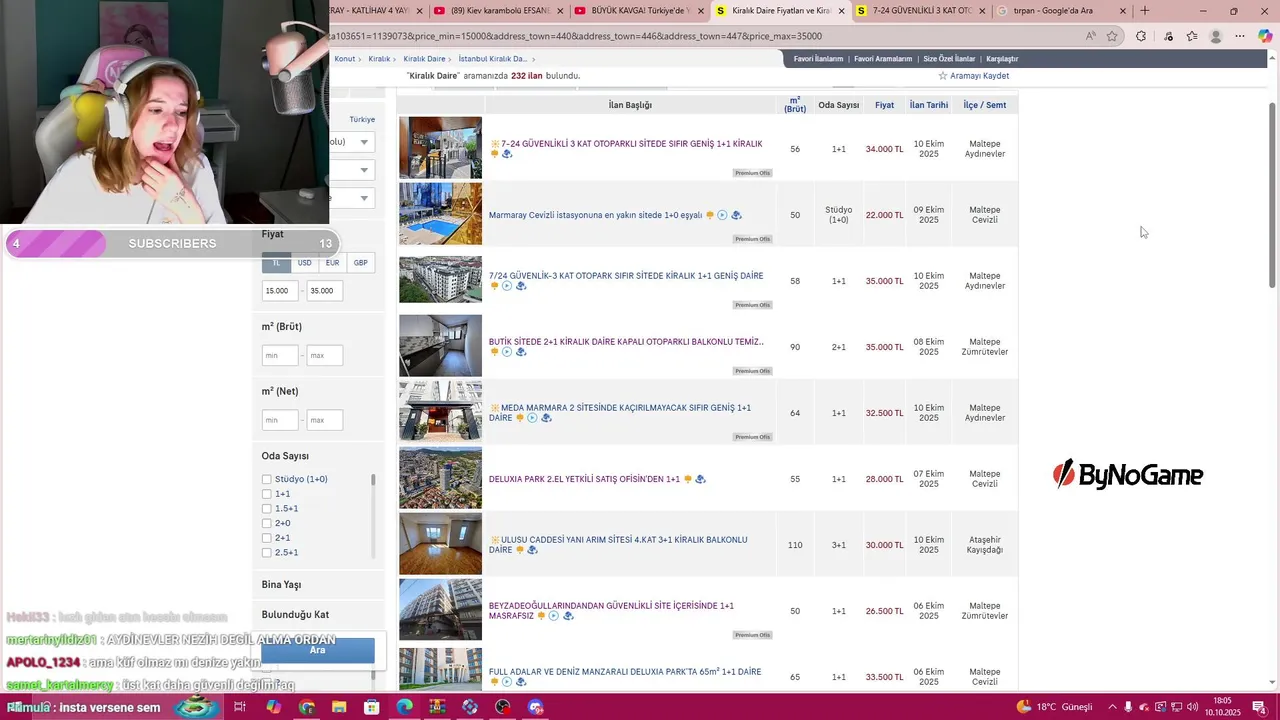Click İstanbul Kiralık Da.. breadcrumb link
Image resolution: width=1280 pixels, height=720 pixels.
[492, 59]
